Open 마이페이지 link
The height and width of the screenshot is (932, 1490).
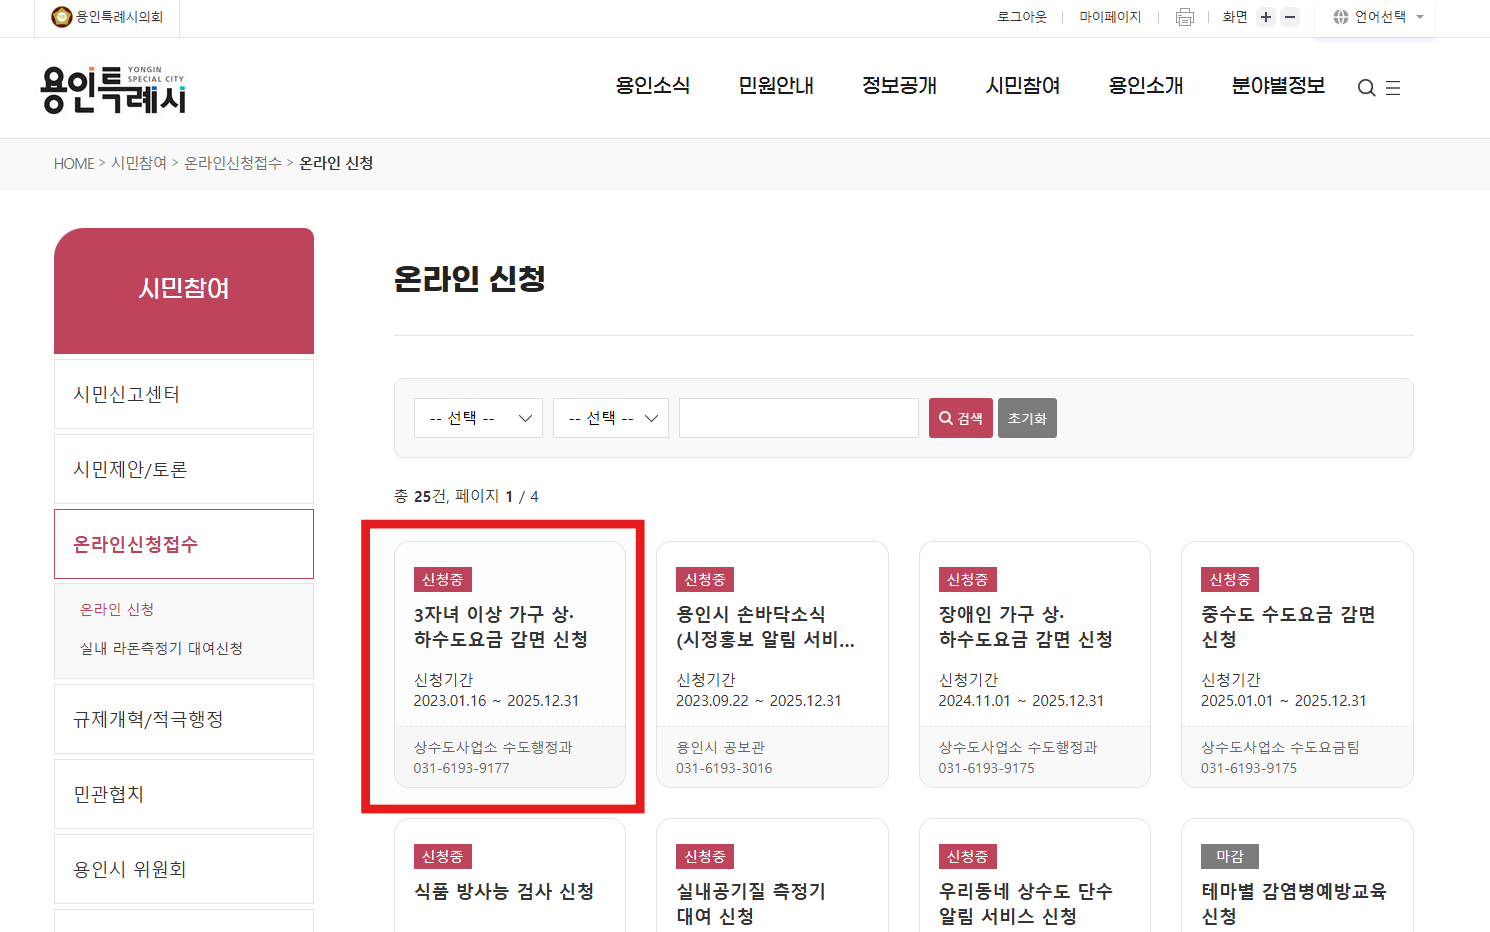click(1110, 17)
